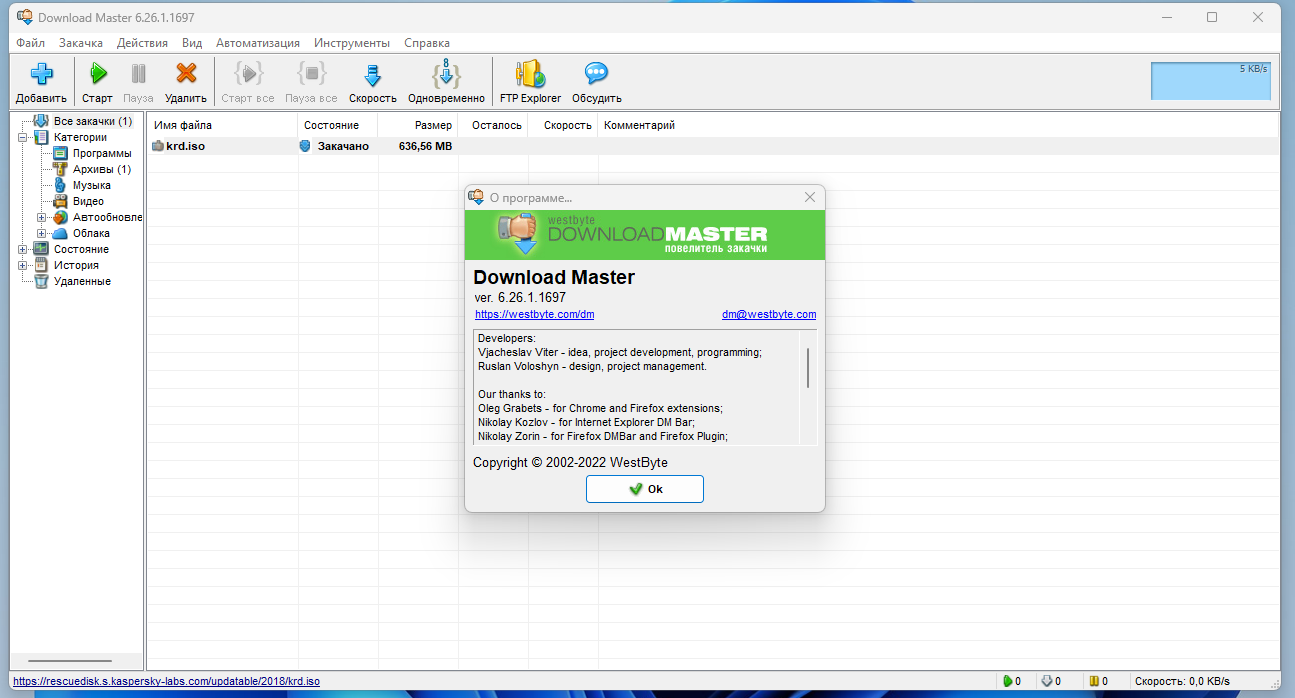The height and width of the screenshot is (698, 1295).
Task: Select the Удаленные trash folder
Action: tap(81, 281)
